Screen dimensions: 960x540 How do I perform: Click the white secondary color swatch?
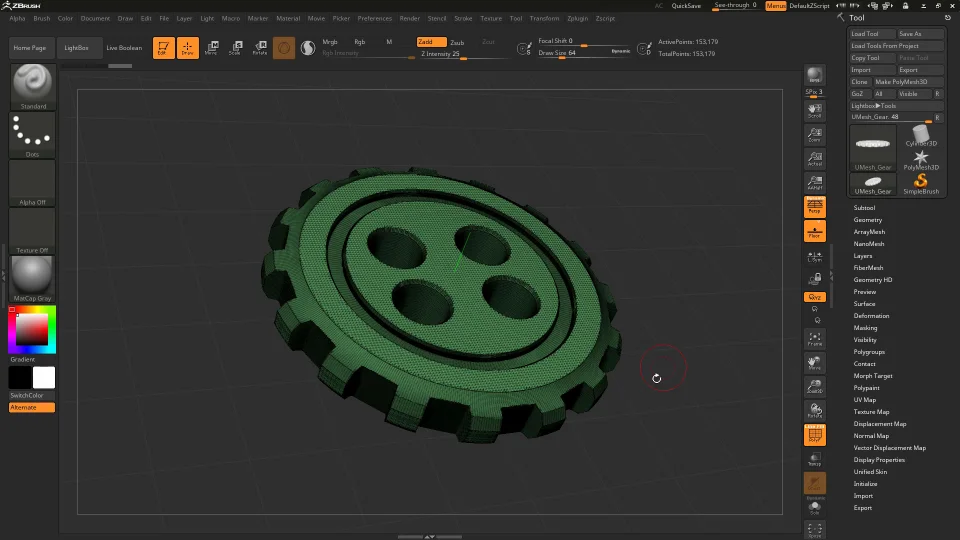(44, 377)
